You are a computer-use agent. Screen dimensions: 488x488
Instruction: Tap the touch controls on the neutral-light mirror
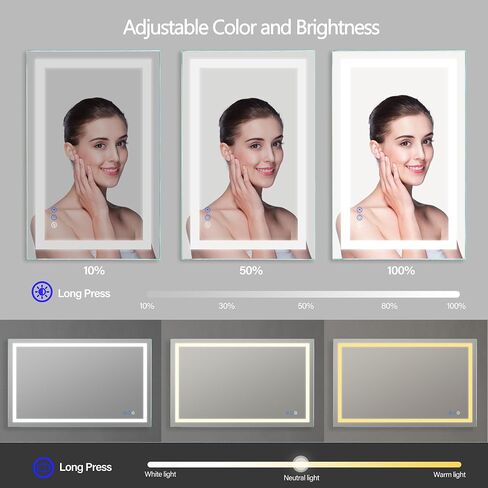pos(291,413)
